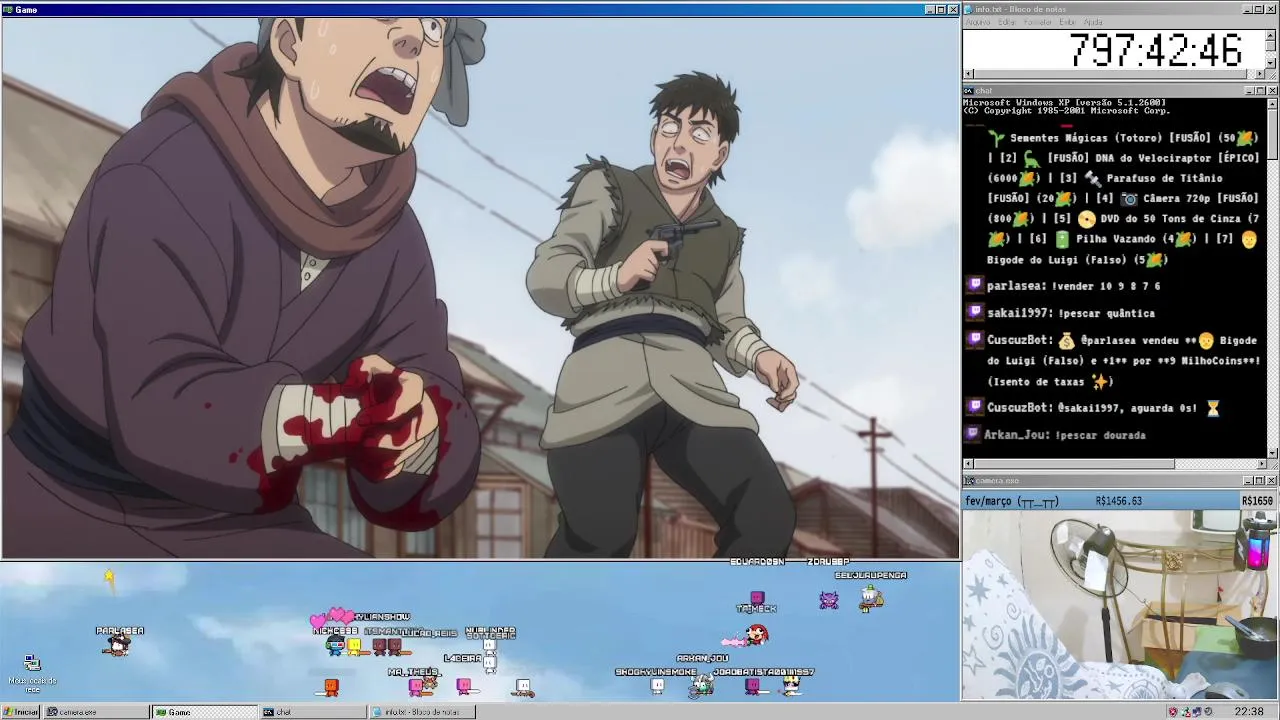Click the webcam feed in camera.exe

coord(1120,604)
